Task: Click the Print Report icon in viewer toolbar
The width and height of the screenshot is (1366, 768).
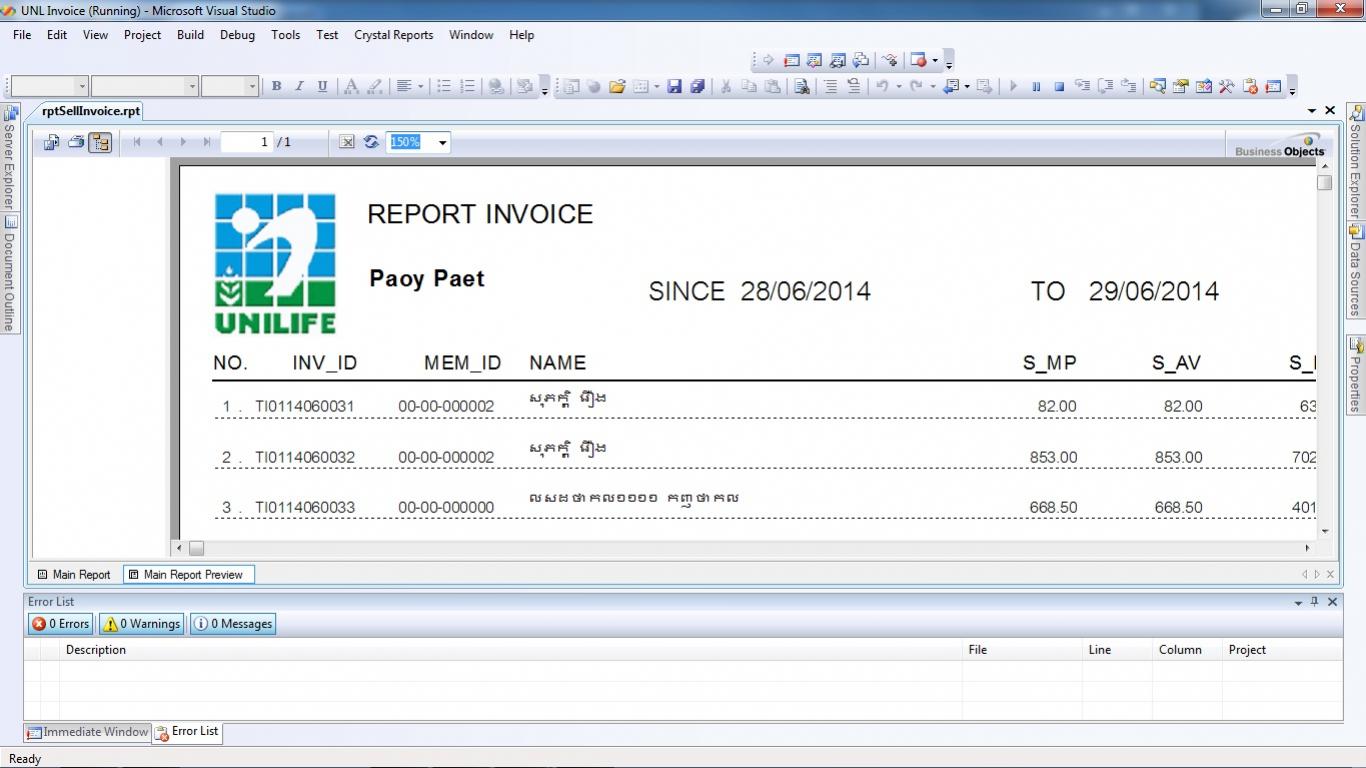Action: tap(76, 142)
